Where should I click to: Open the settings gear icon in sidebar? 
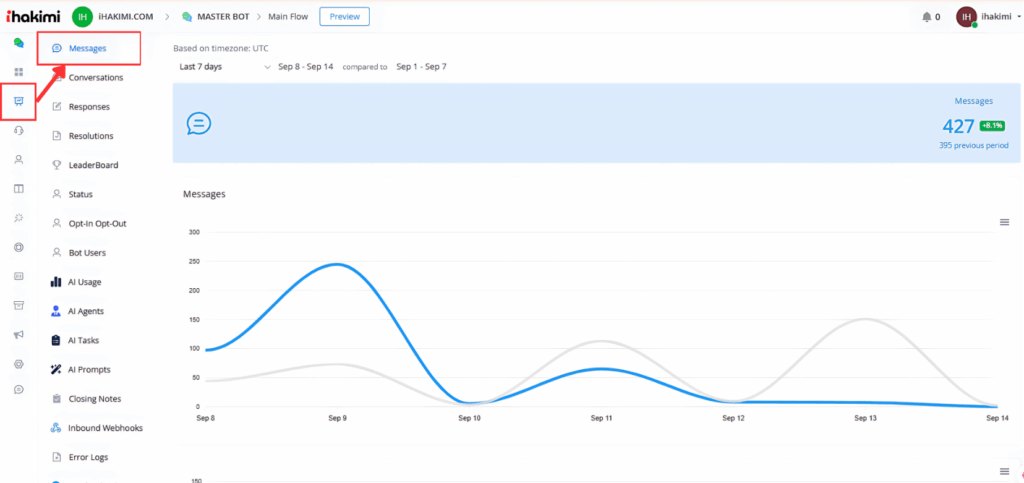coord(18,364)
